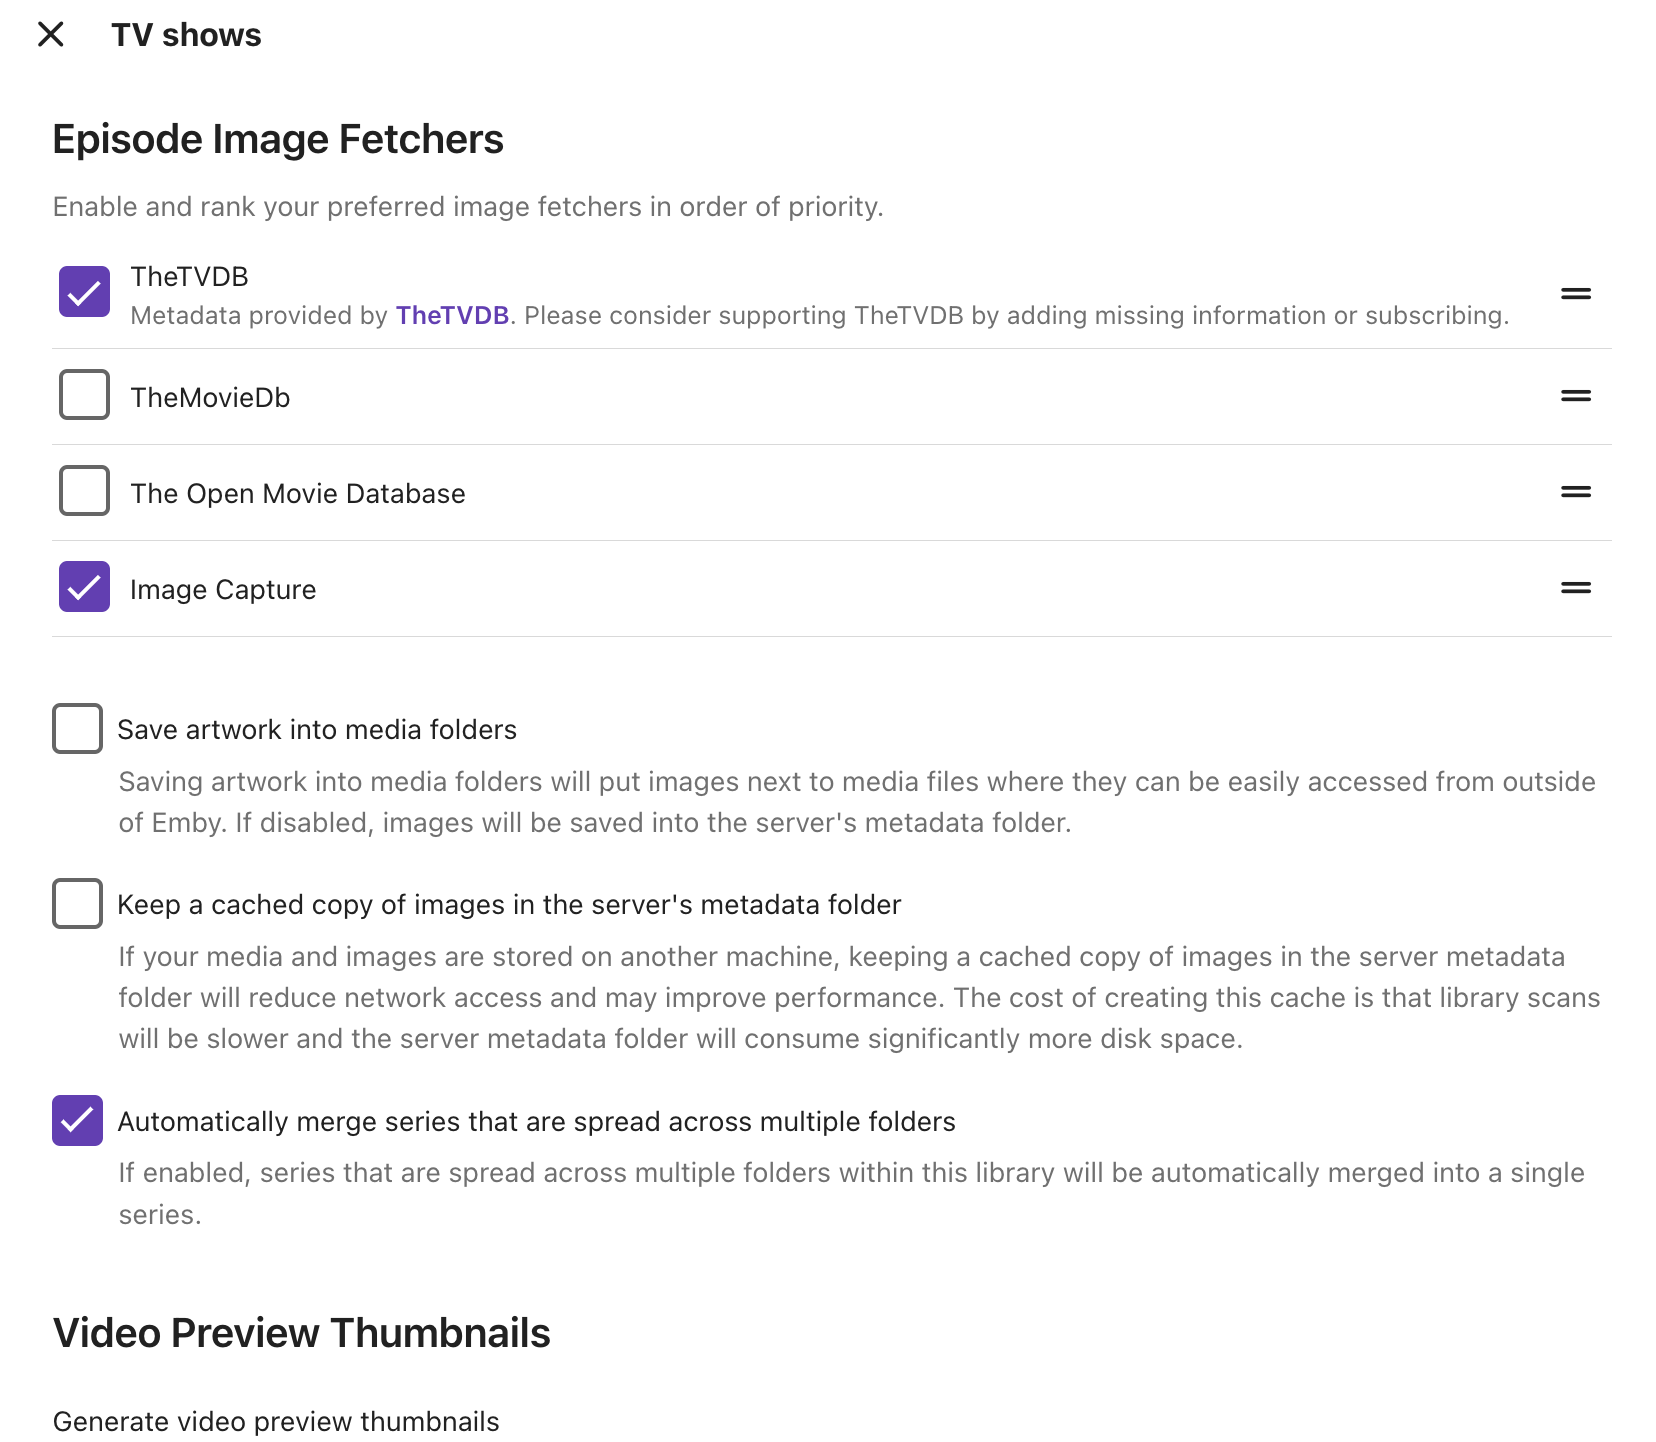Open the TheTVDB hyperlink in description
This screenshot has width=1656, height=1442.
pos(452,316)
